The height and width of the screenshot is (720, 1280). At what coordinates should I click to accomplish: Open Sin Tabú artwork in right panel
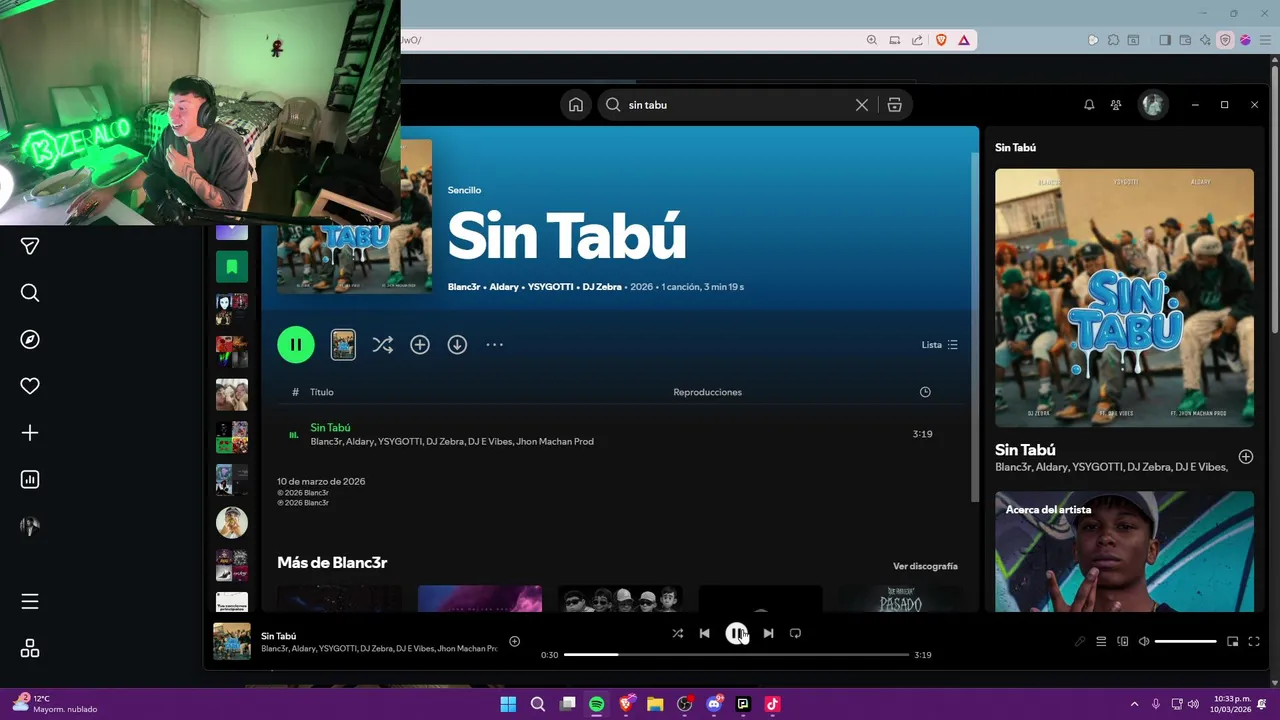(1124, 298)
